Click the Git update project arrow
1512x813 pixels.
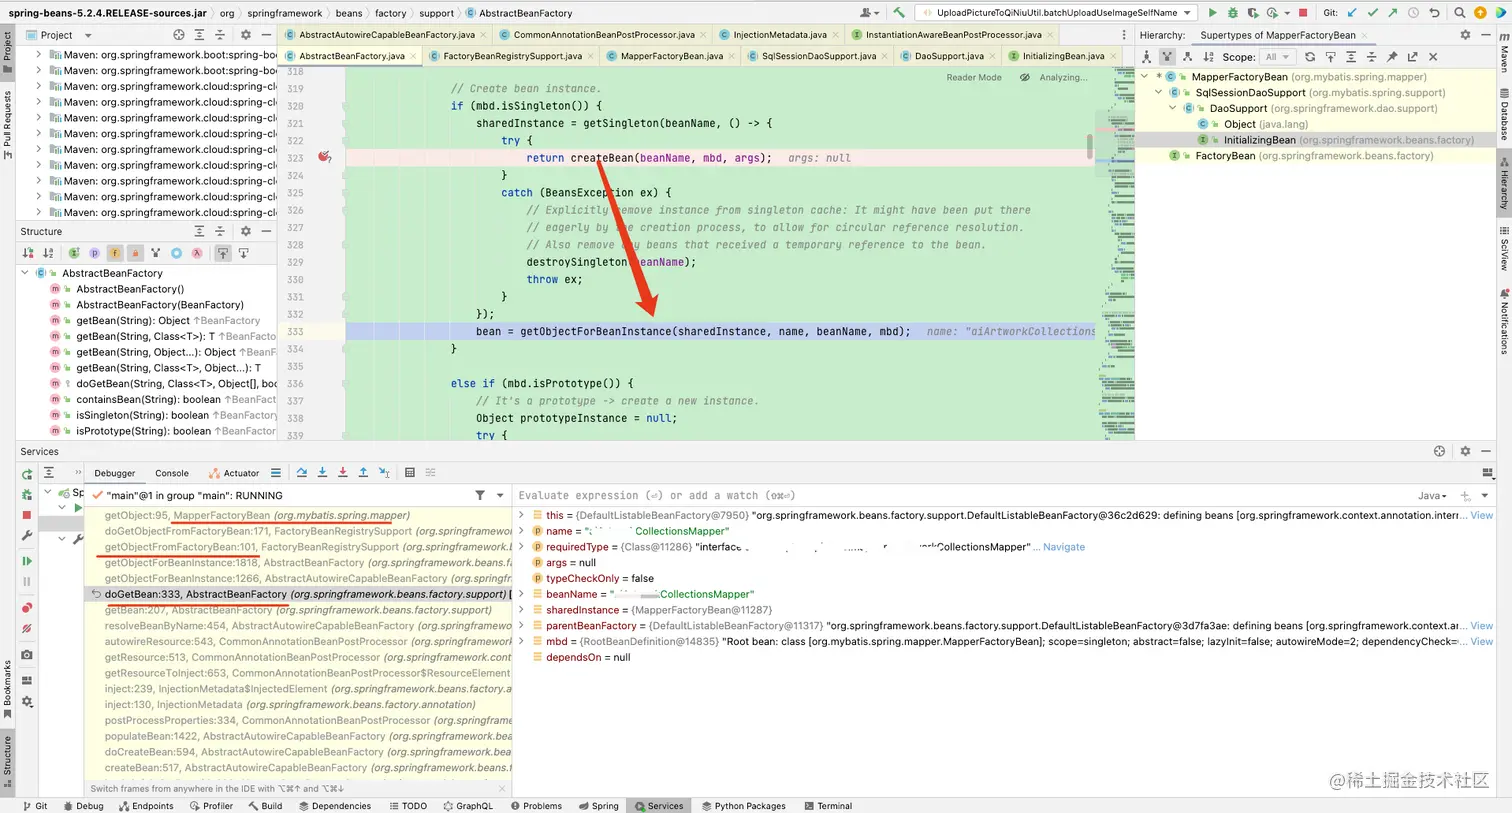pos(1352,13)
